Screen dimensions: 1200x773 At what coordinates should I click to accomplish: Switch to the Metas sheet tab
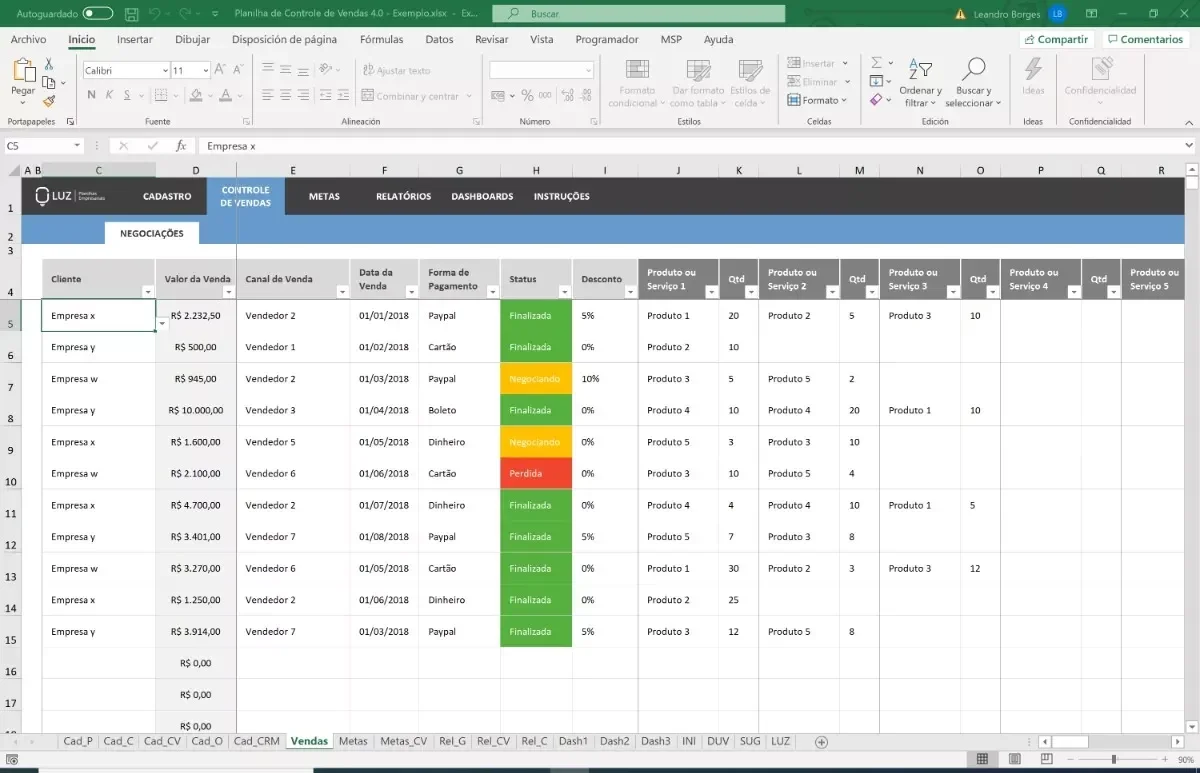pos(353,742)
